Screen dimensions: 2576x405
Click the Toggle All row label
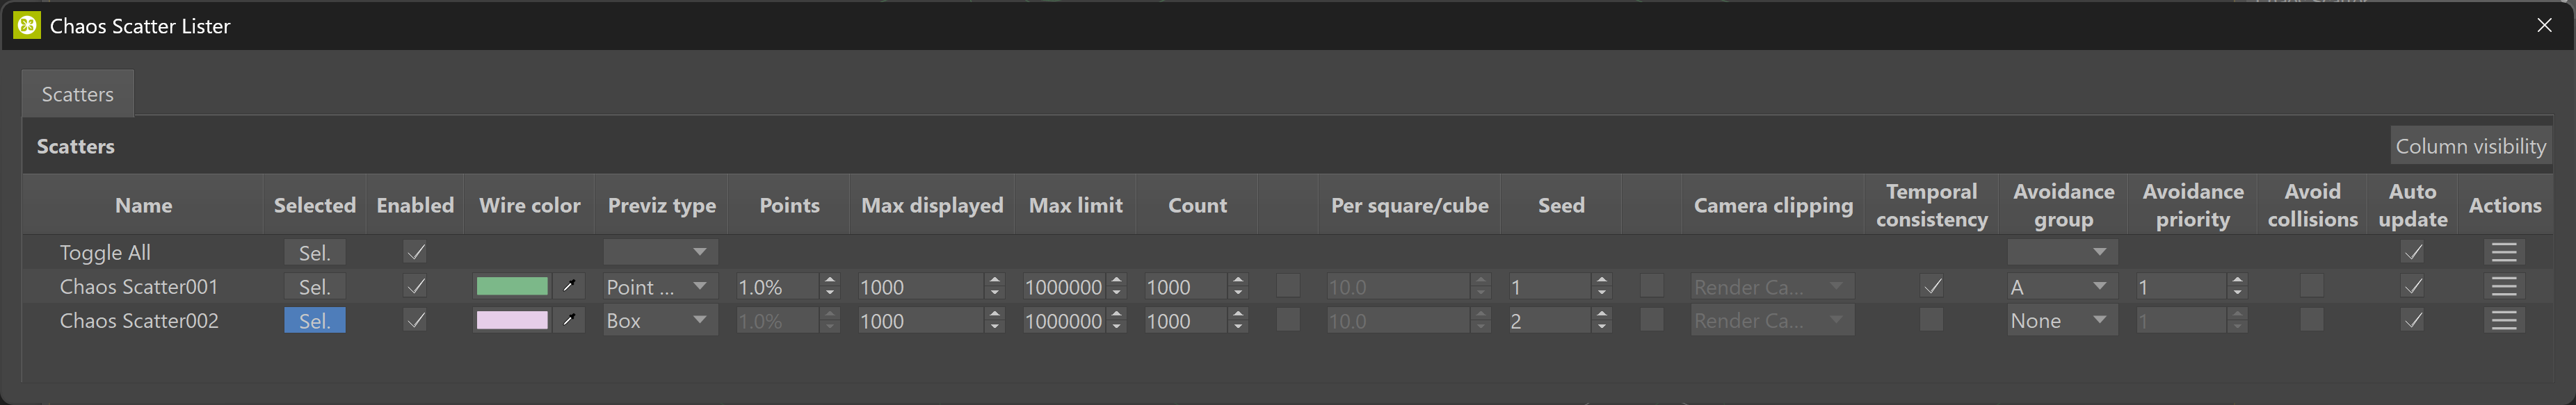click(x=105, y=253)
